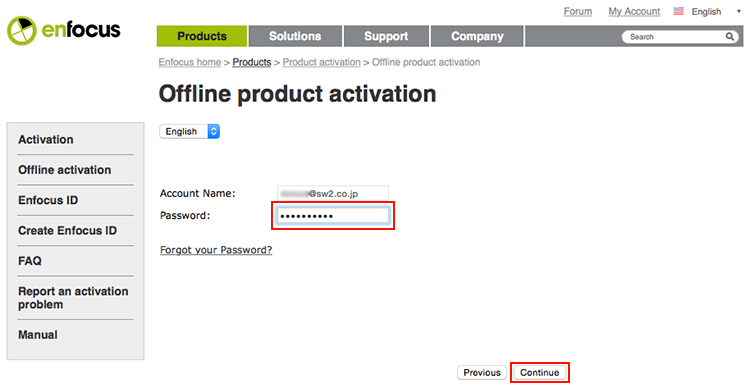The height and width of the screenshot is (388, 750).
Task: Click the Continue button
Action: [x=540, y=372]
